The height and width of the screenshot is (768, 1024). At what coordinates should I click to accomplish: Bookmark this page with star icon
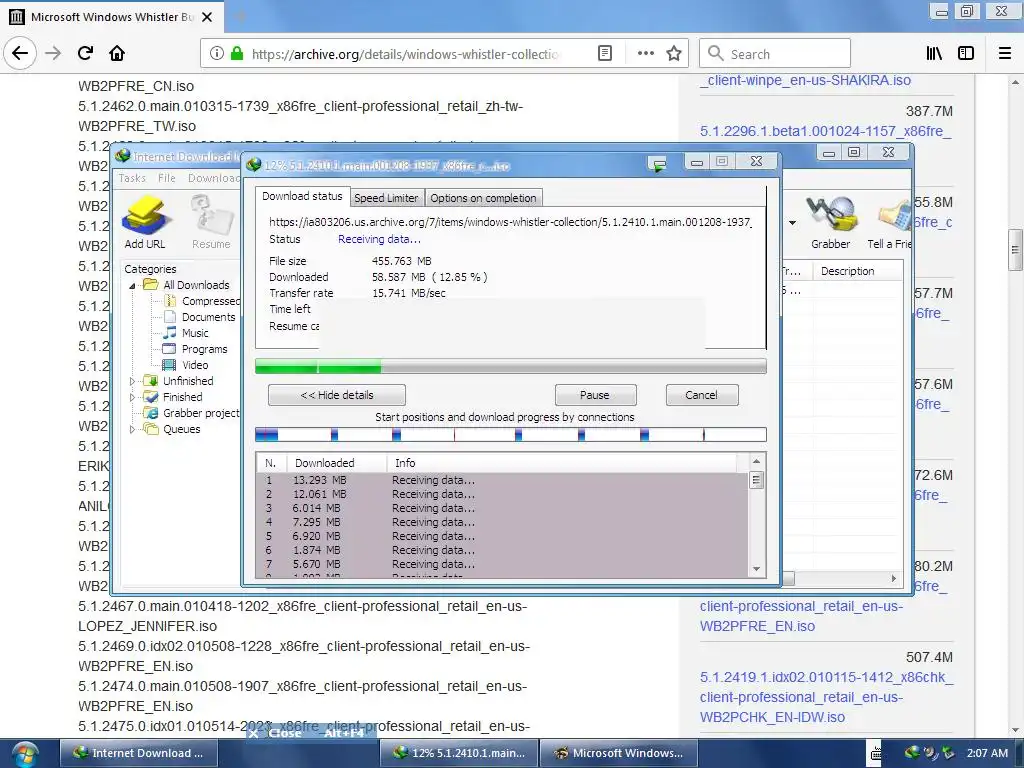pos(674,54)
